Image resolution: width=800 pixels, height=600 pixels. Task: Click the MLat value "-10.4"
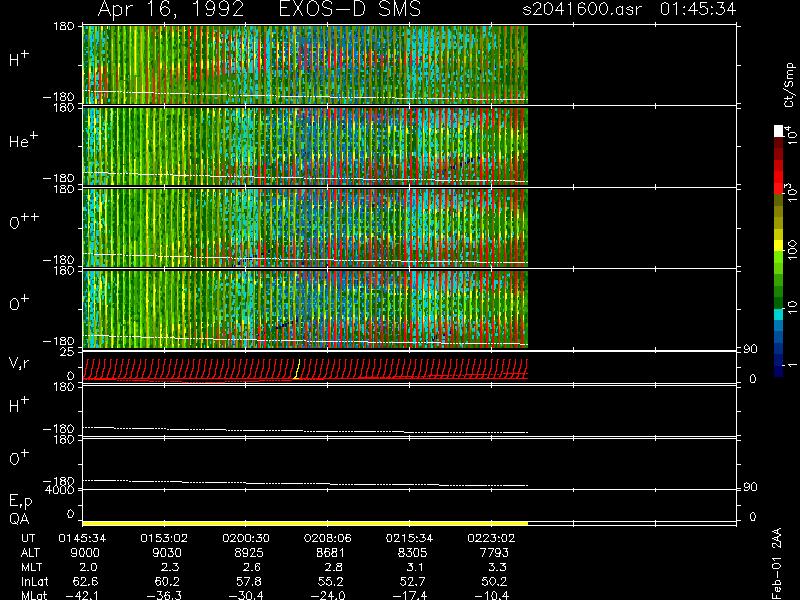pos(491,595)
